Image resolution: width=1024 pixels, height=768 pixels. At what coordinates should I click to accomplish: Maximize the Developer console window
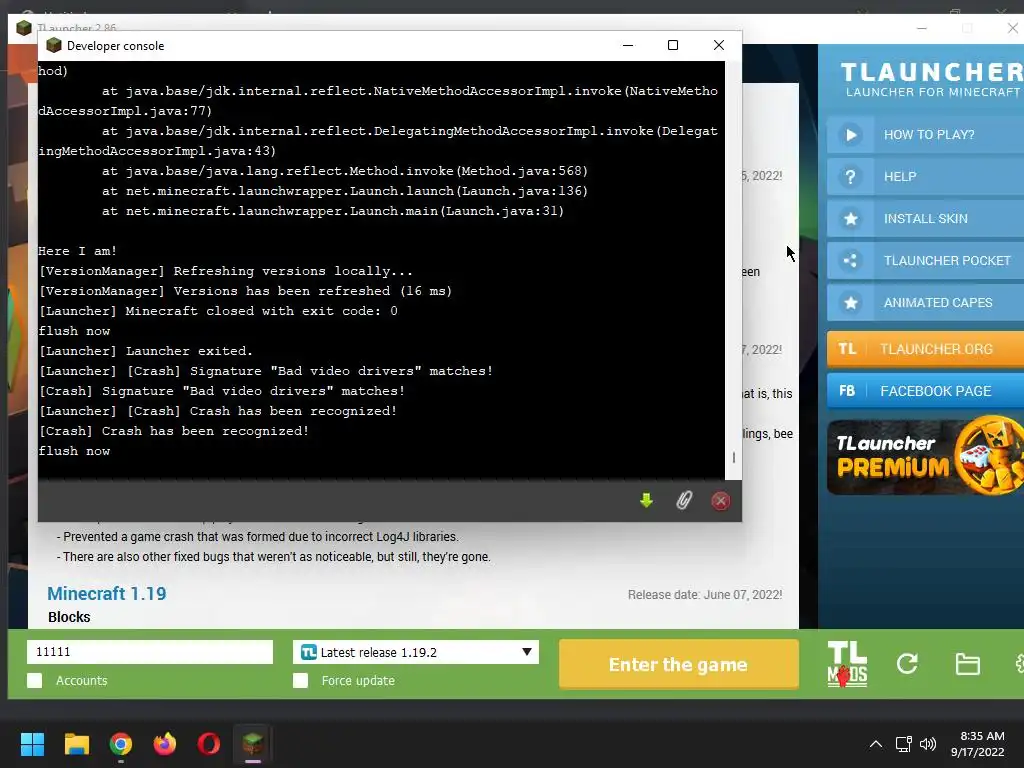point(673,45)
